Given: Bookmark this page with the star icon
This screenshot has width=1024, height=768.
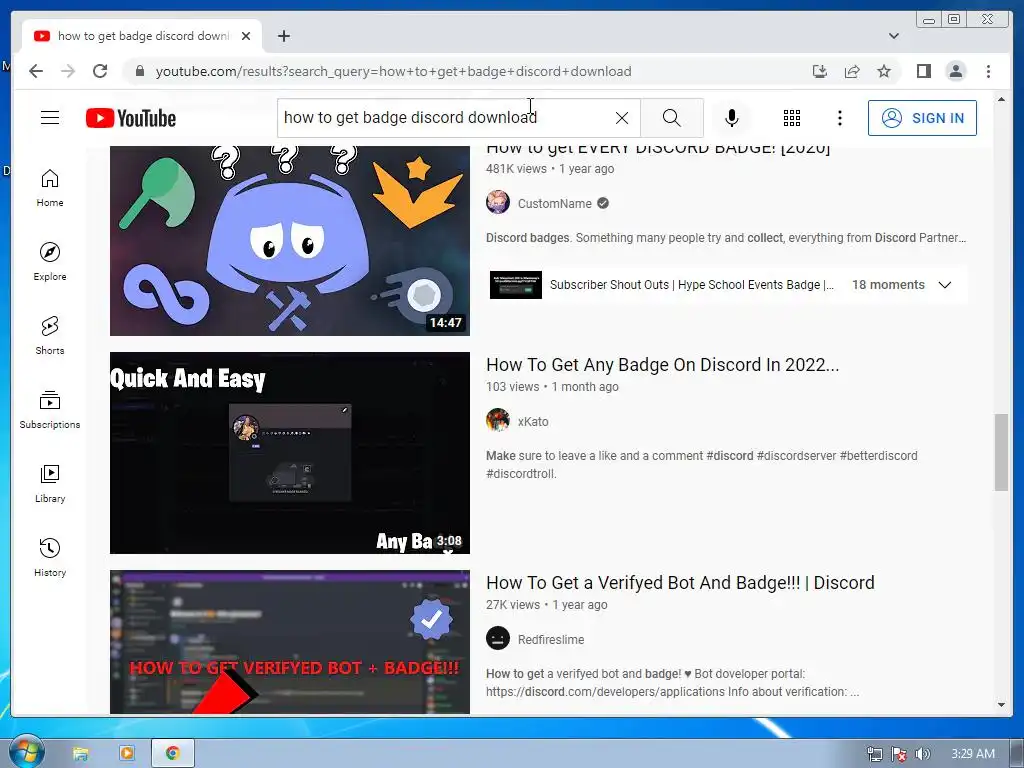Looking at the screenshot, I should tap(884, 71).
